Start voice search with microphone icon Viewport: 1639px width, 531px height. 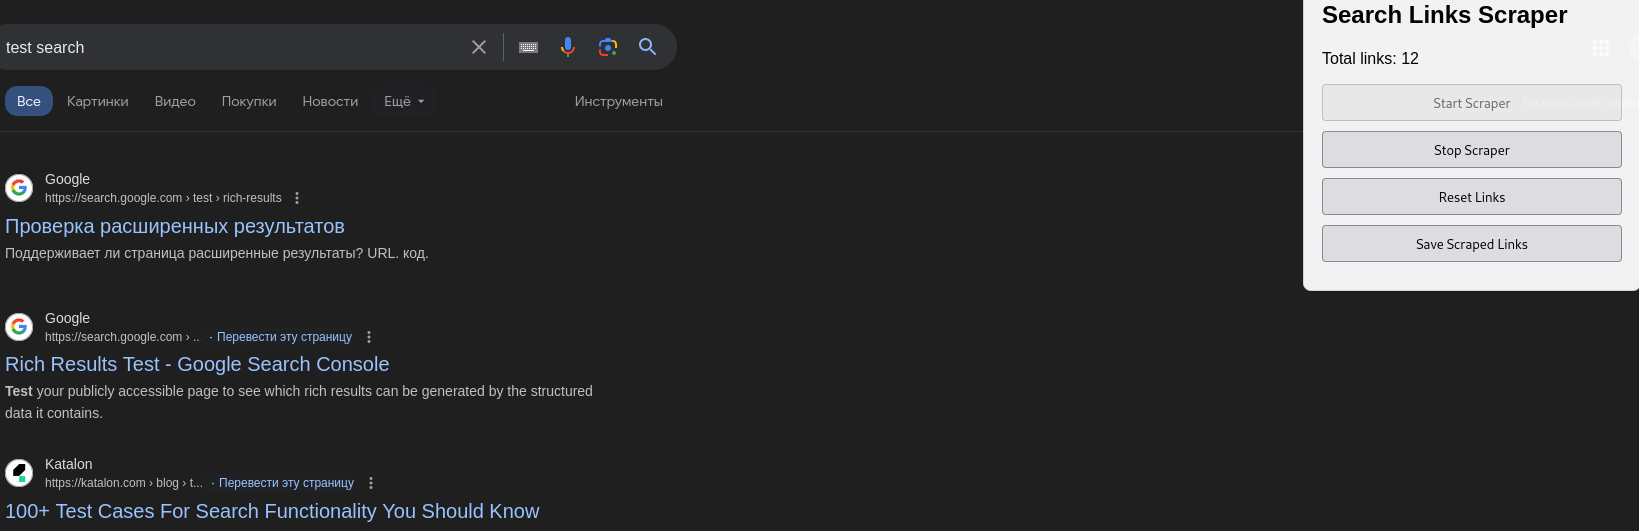pyautogui.click(x=568, y=47)
